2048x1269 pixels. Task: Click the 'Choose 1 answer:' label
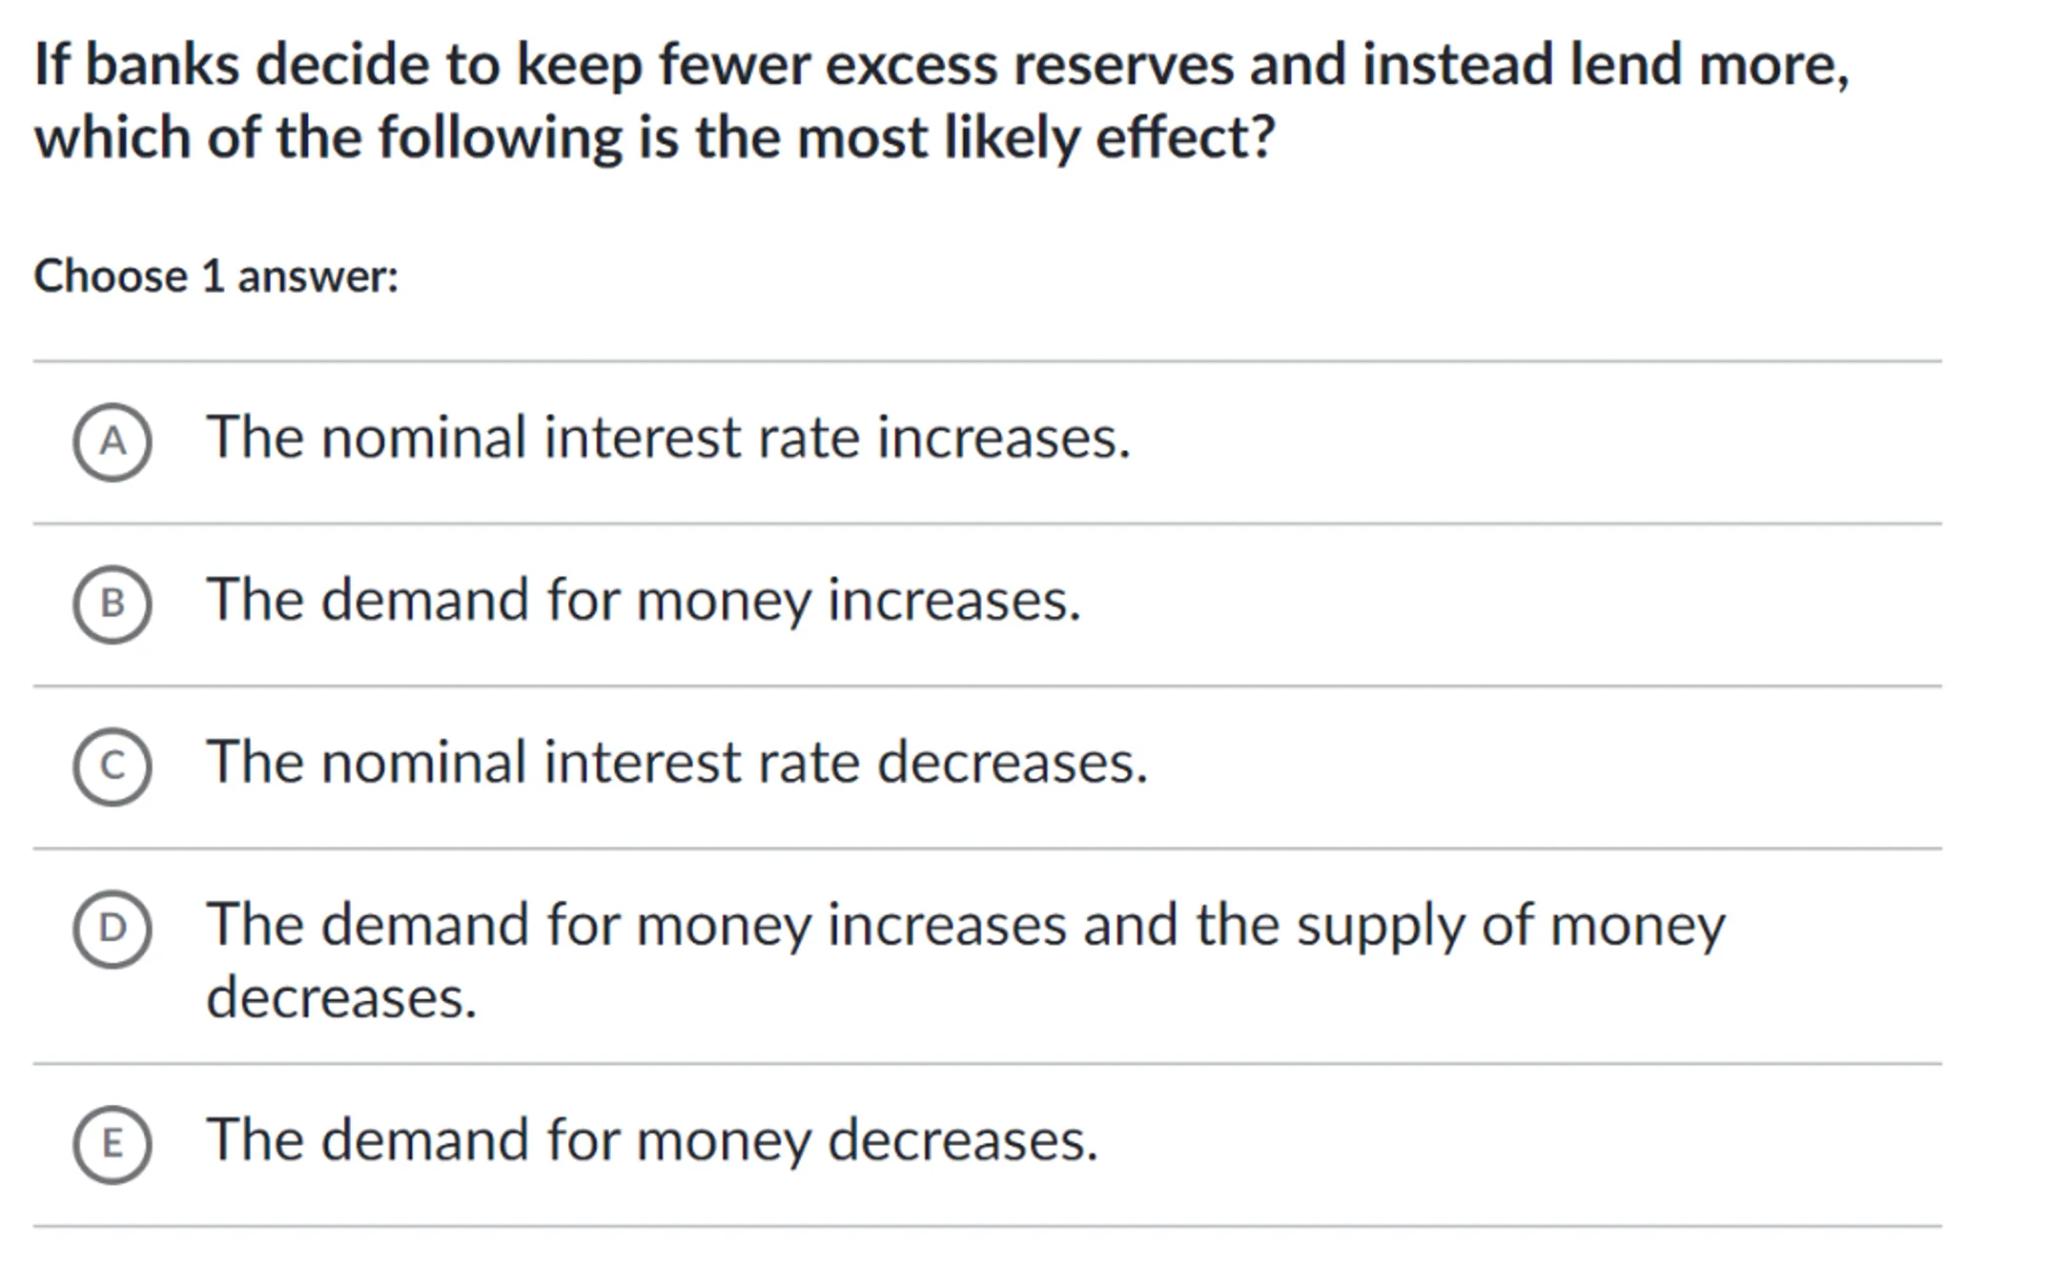(x=216, y=276)
